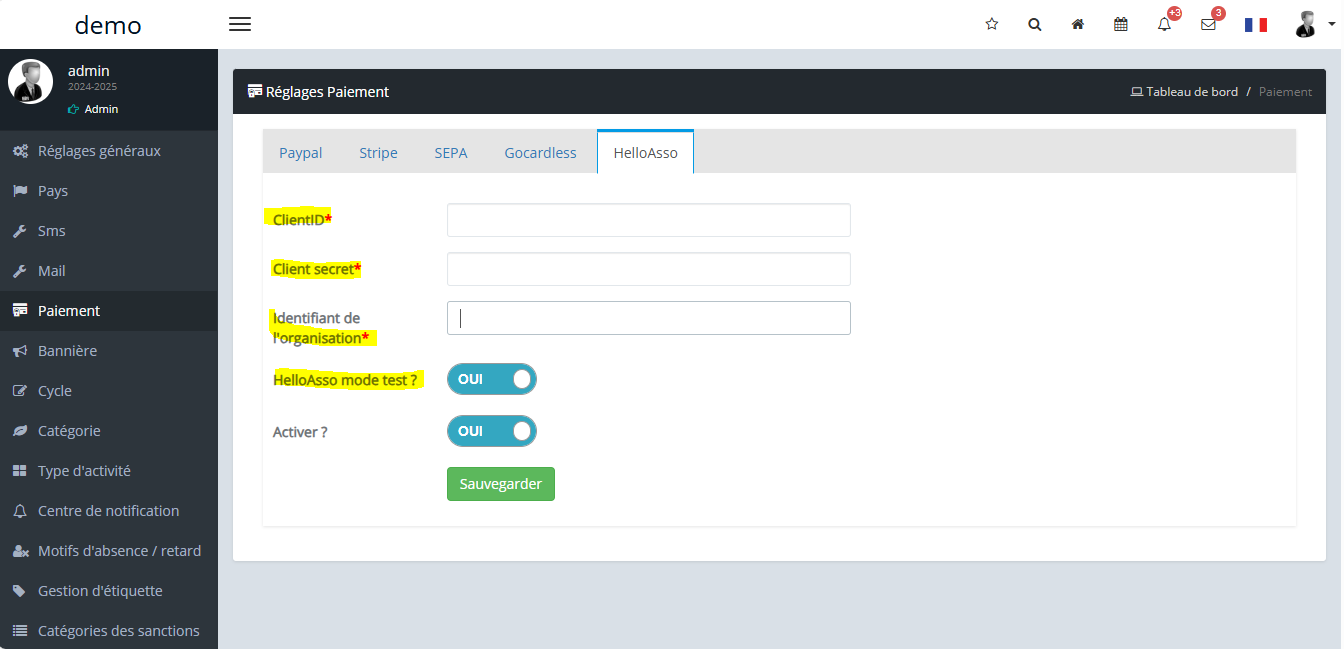Screen dimensions: 1344x649
Task: Switch to the Gocardless tab
Action: [541, 153]
